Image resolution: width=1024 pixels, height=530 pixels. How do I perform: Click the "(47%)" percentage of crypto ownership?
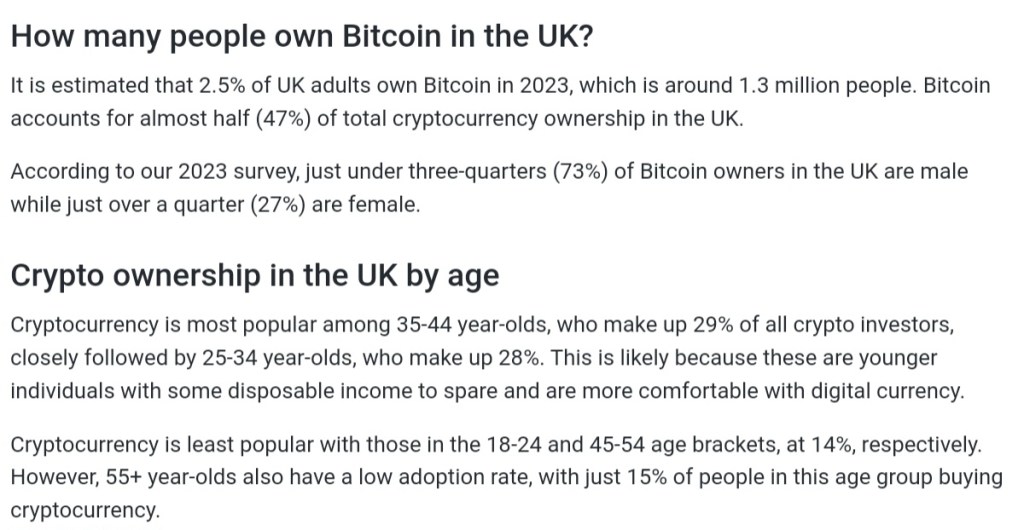[x=288, y=118]
